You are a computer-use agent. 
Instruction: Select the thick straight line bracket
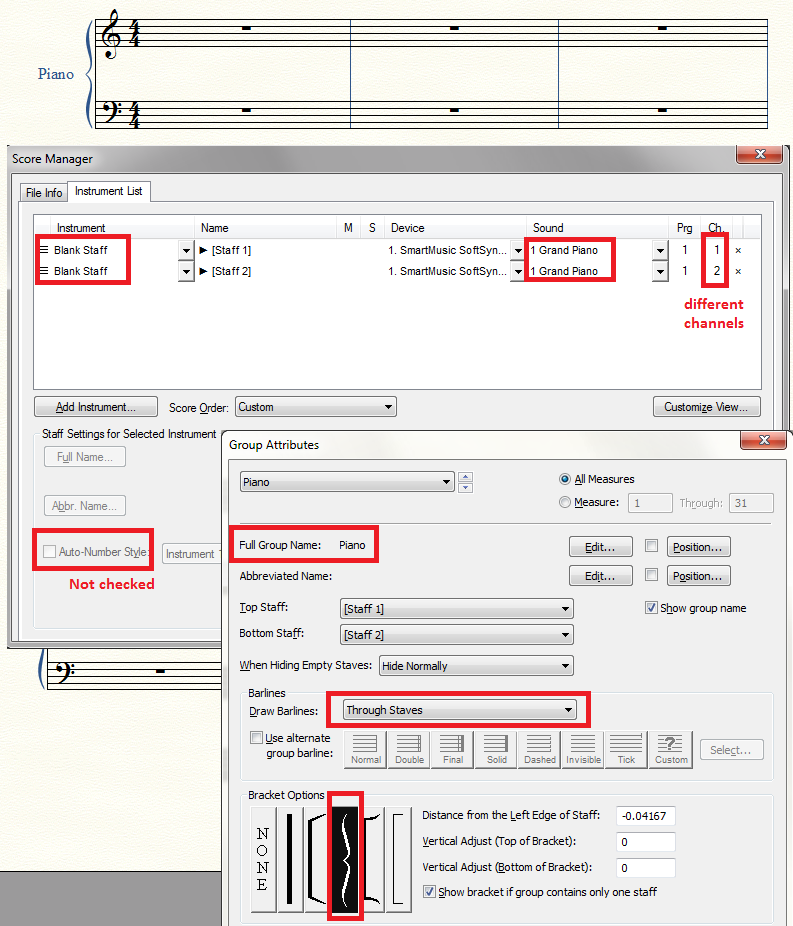[x=291, y=859]
